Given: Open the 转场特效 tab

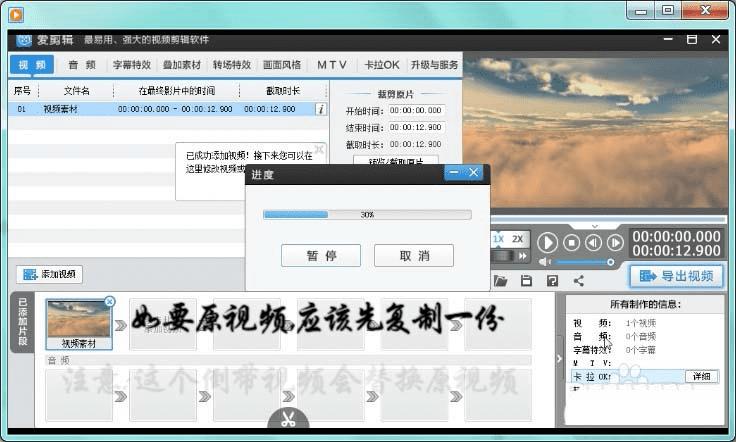Looking at the screenshot, I should (x=232, y=65).
